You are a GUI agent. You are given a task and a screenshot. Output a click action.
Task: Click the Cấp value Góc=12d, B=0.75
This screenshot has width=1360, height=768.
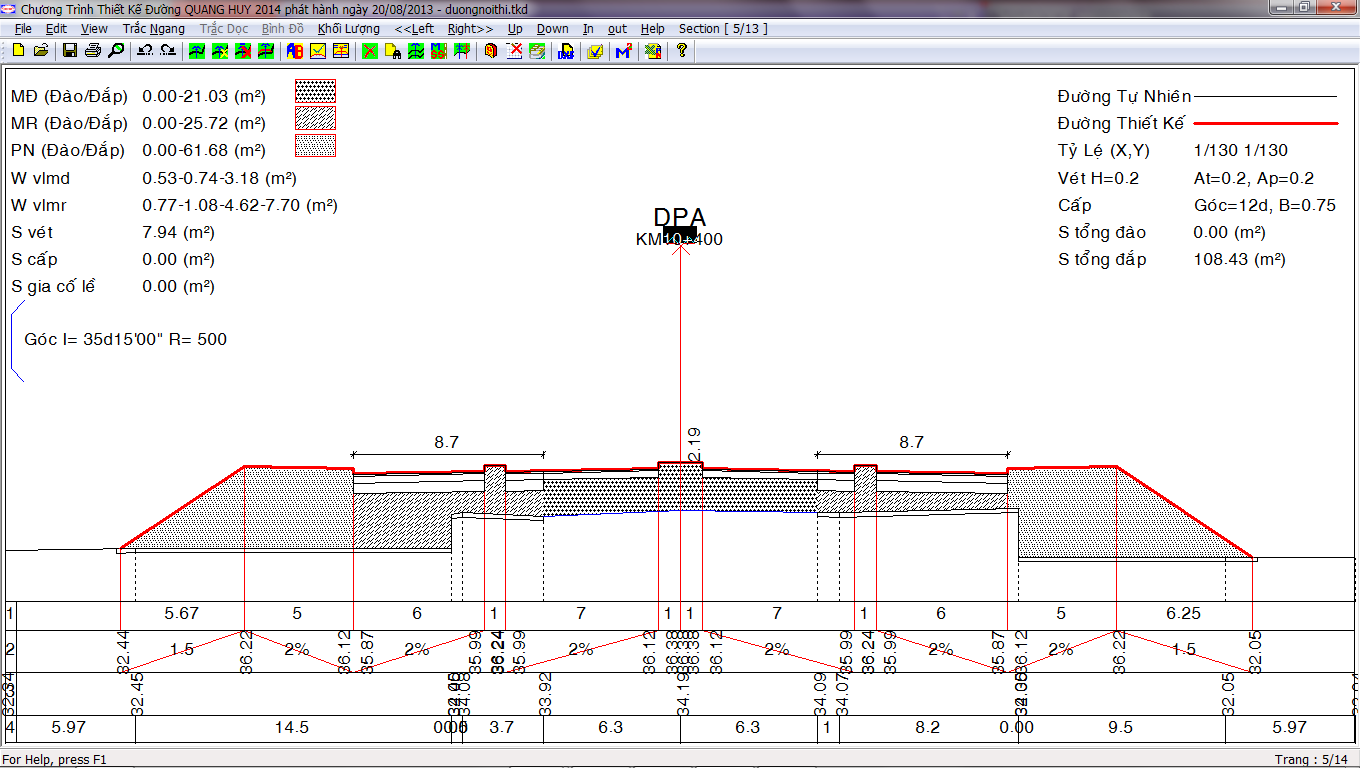[1265, 206]
